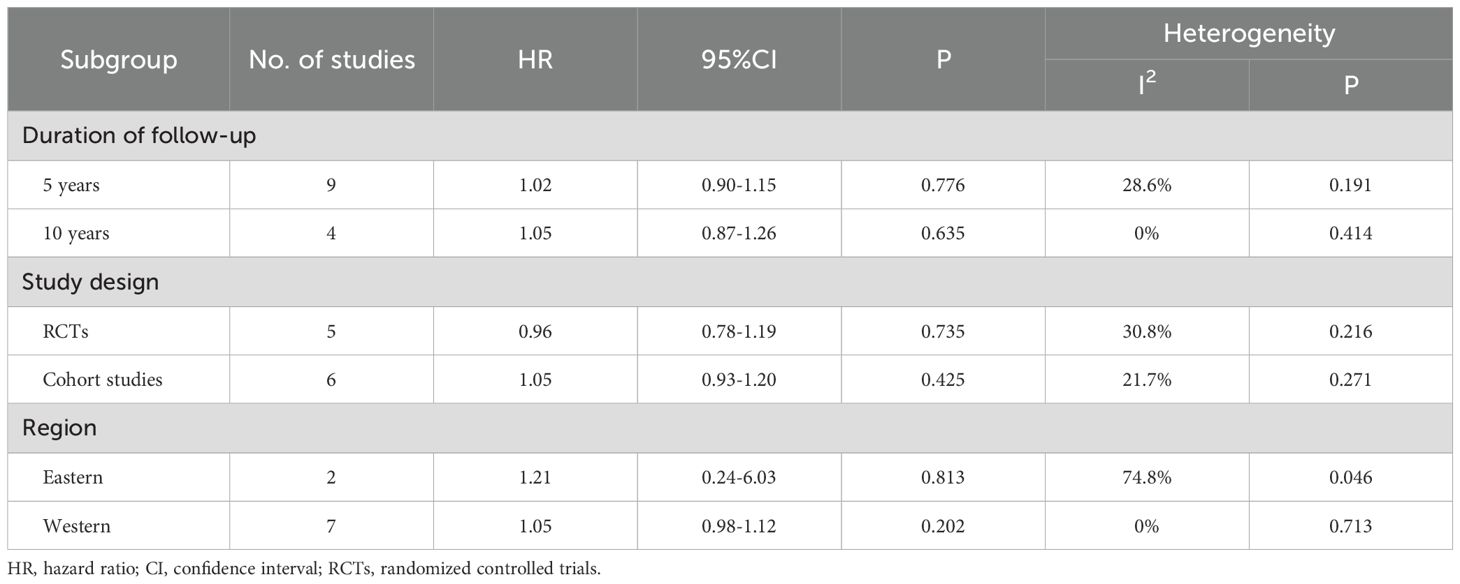Image resolution: width=1460 pixels, height=584 pixels.
Task: Click the HR column header
Action: click(x=535, y=59)
